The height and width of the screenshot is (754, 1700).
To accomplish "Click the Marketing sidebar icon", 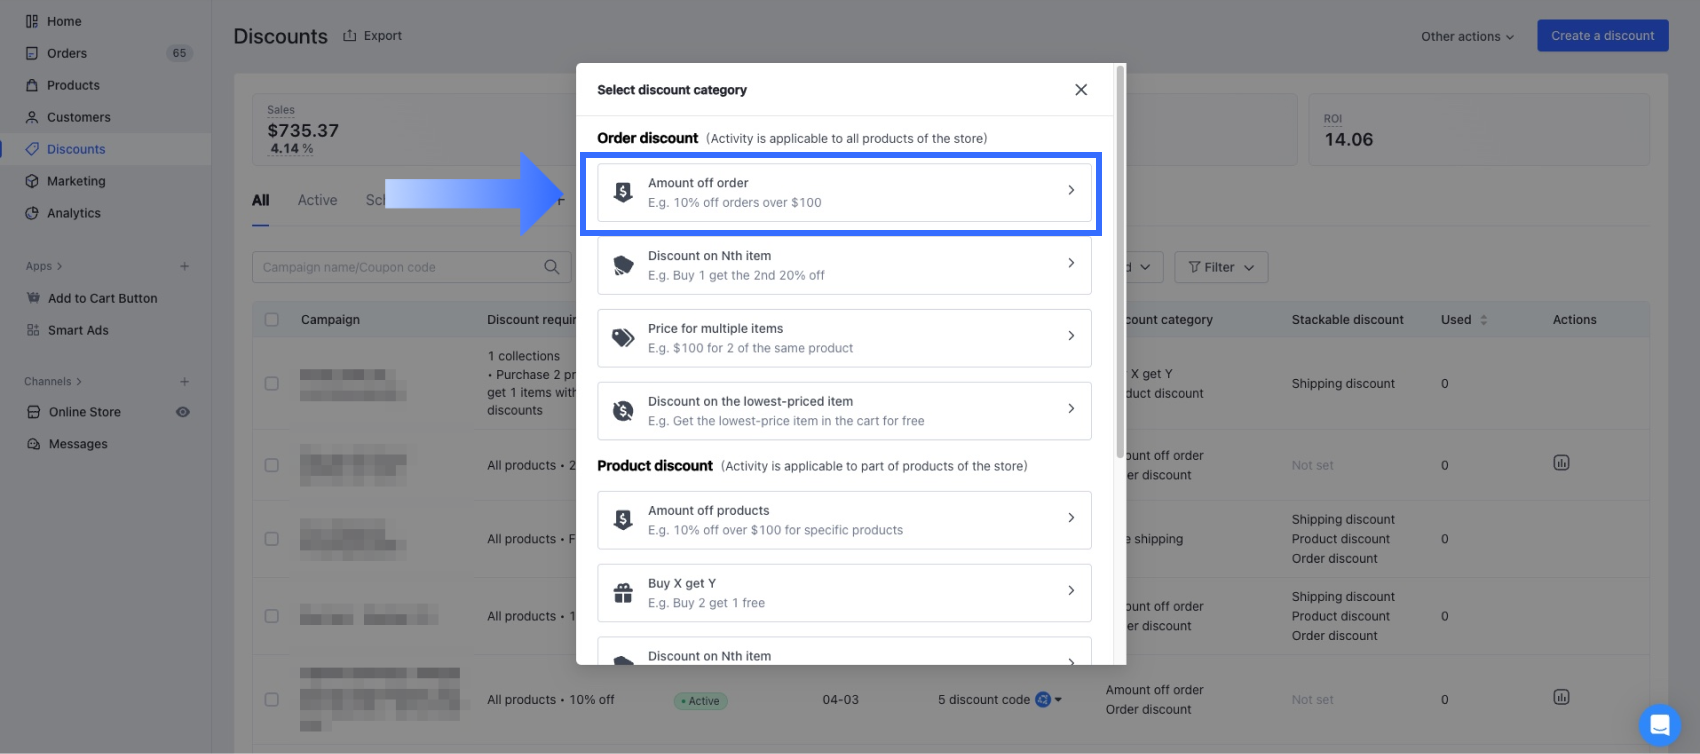I will (x=32, y=181).
